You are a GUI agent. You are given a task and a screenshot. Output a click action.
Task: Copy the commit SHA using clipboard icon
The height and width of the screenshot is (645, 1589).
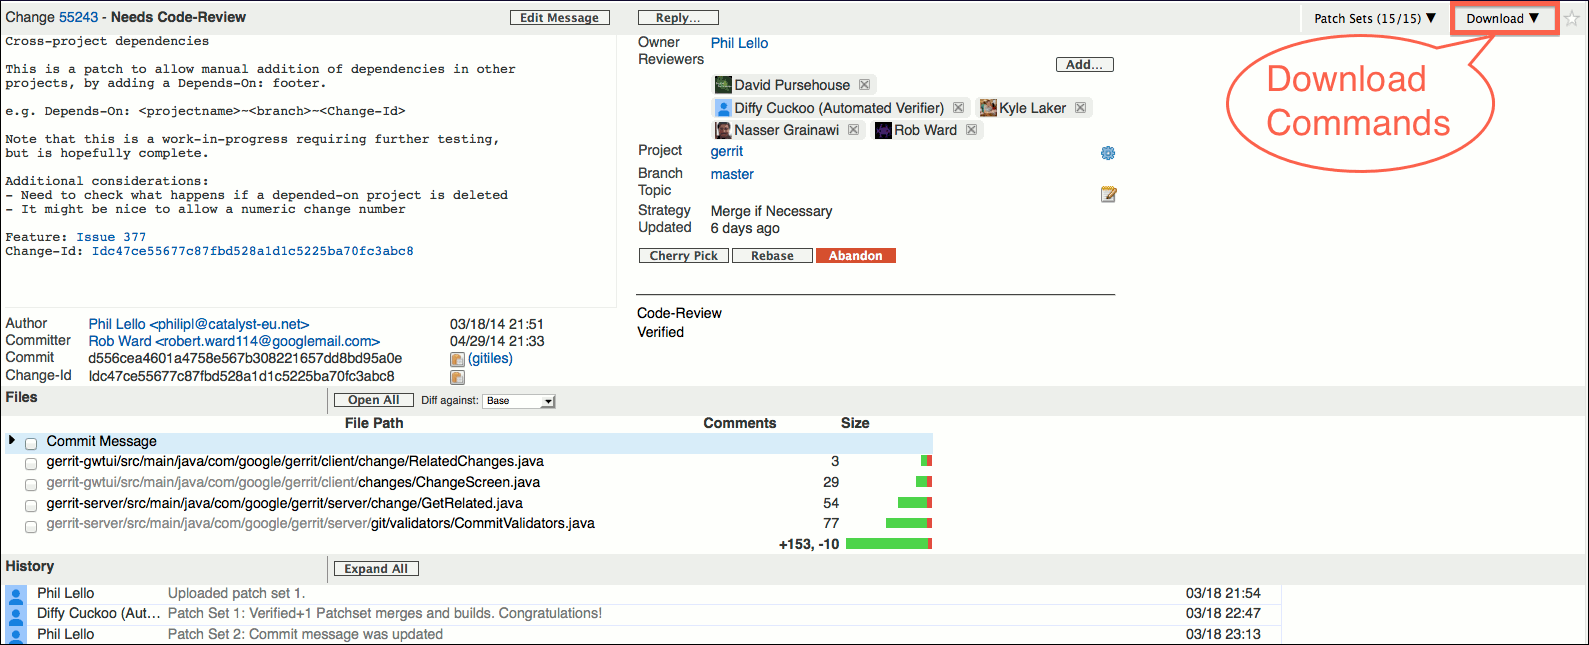pyautogui.click(x=457, y=359)
